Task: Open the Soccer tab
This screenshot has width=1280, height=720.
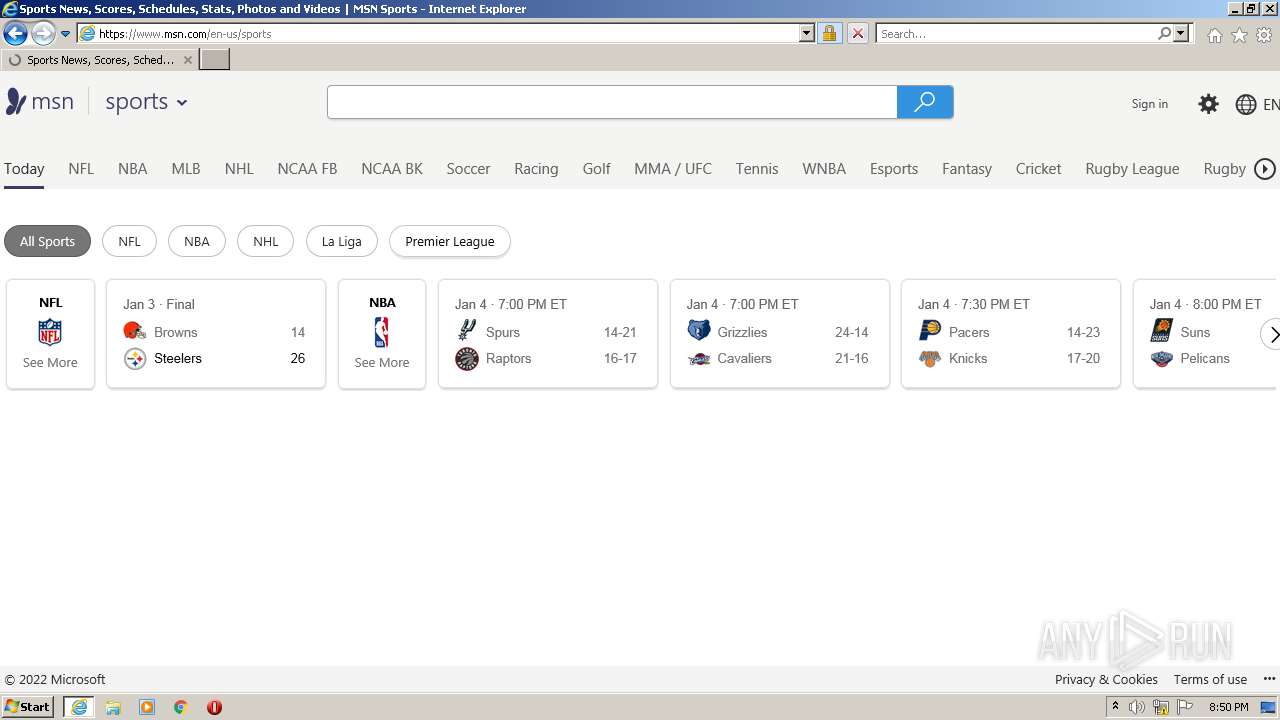Action: pyautogui.click(x=468, y=169)
